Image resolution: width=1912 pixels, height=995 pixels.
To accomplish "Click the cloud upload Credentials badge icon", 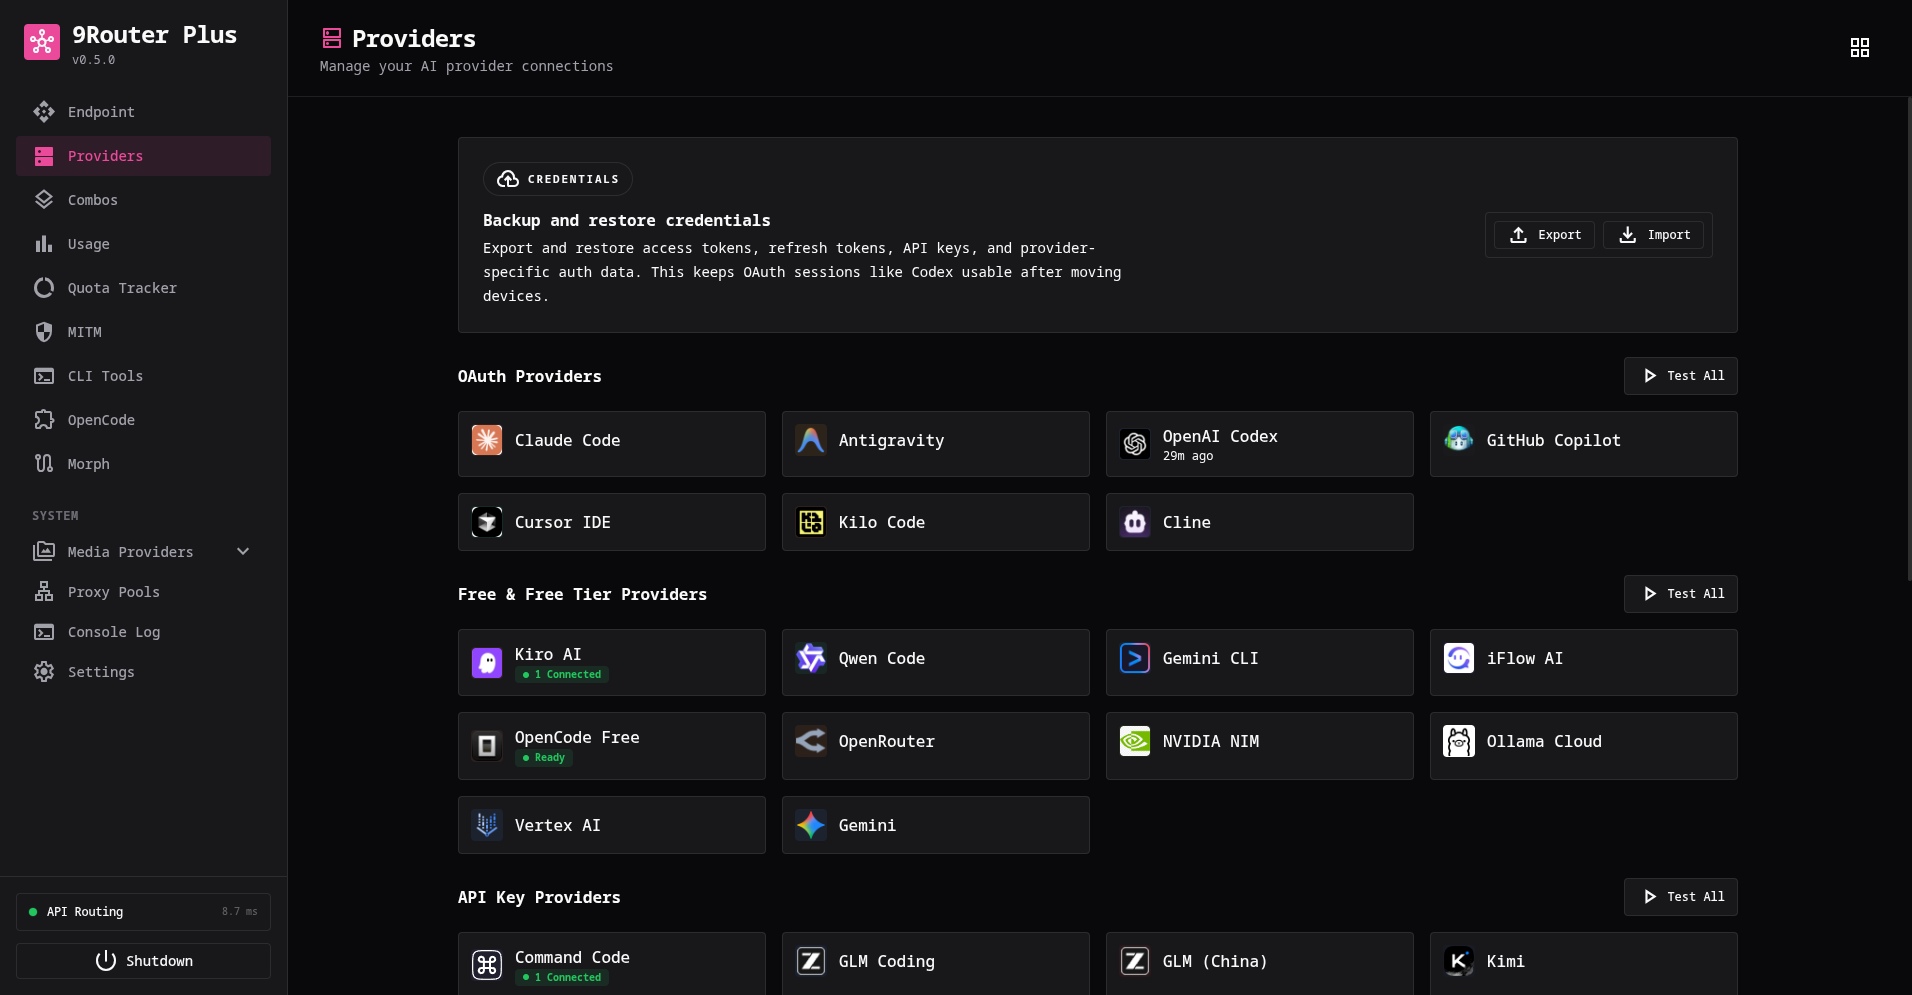I will click(x=508, y=179).
